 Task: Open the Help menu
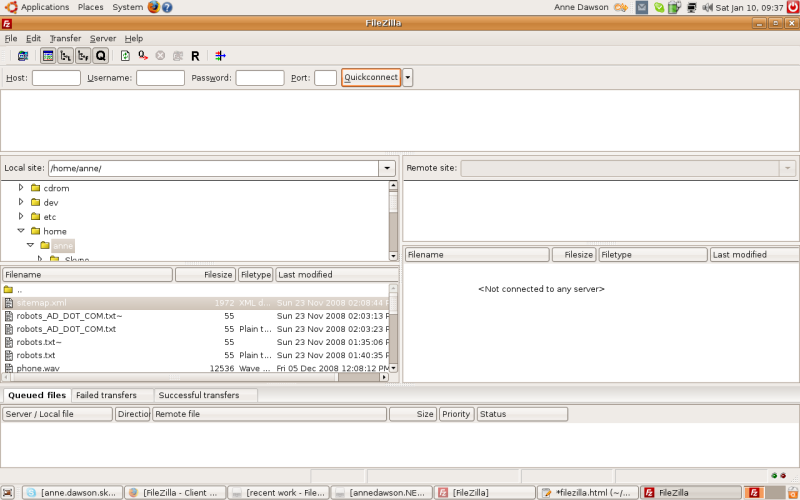point(134,38)
